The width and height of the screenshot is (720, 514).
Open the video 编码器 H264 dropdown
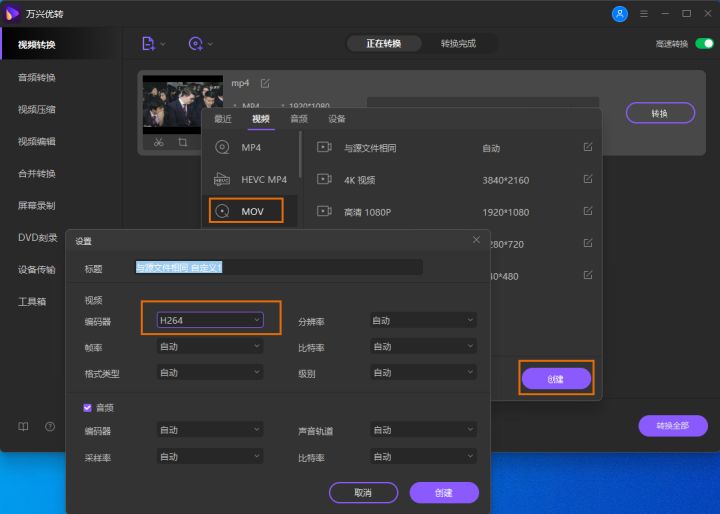210,320
